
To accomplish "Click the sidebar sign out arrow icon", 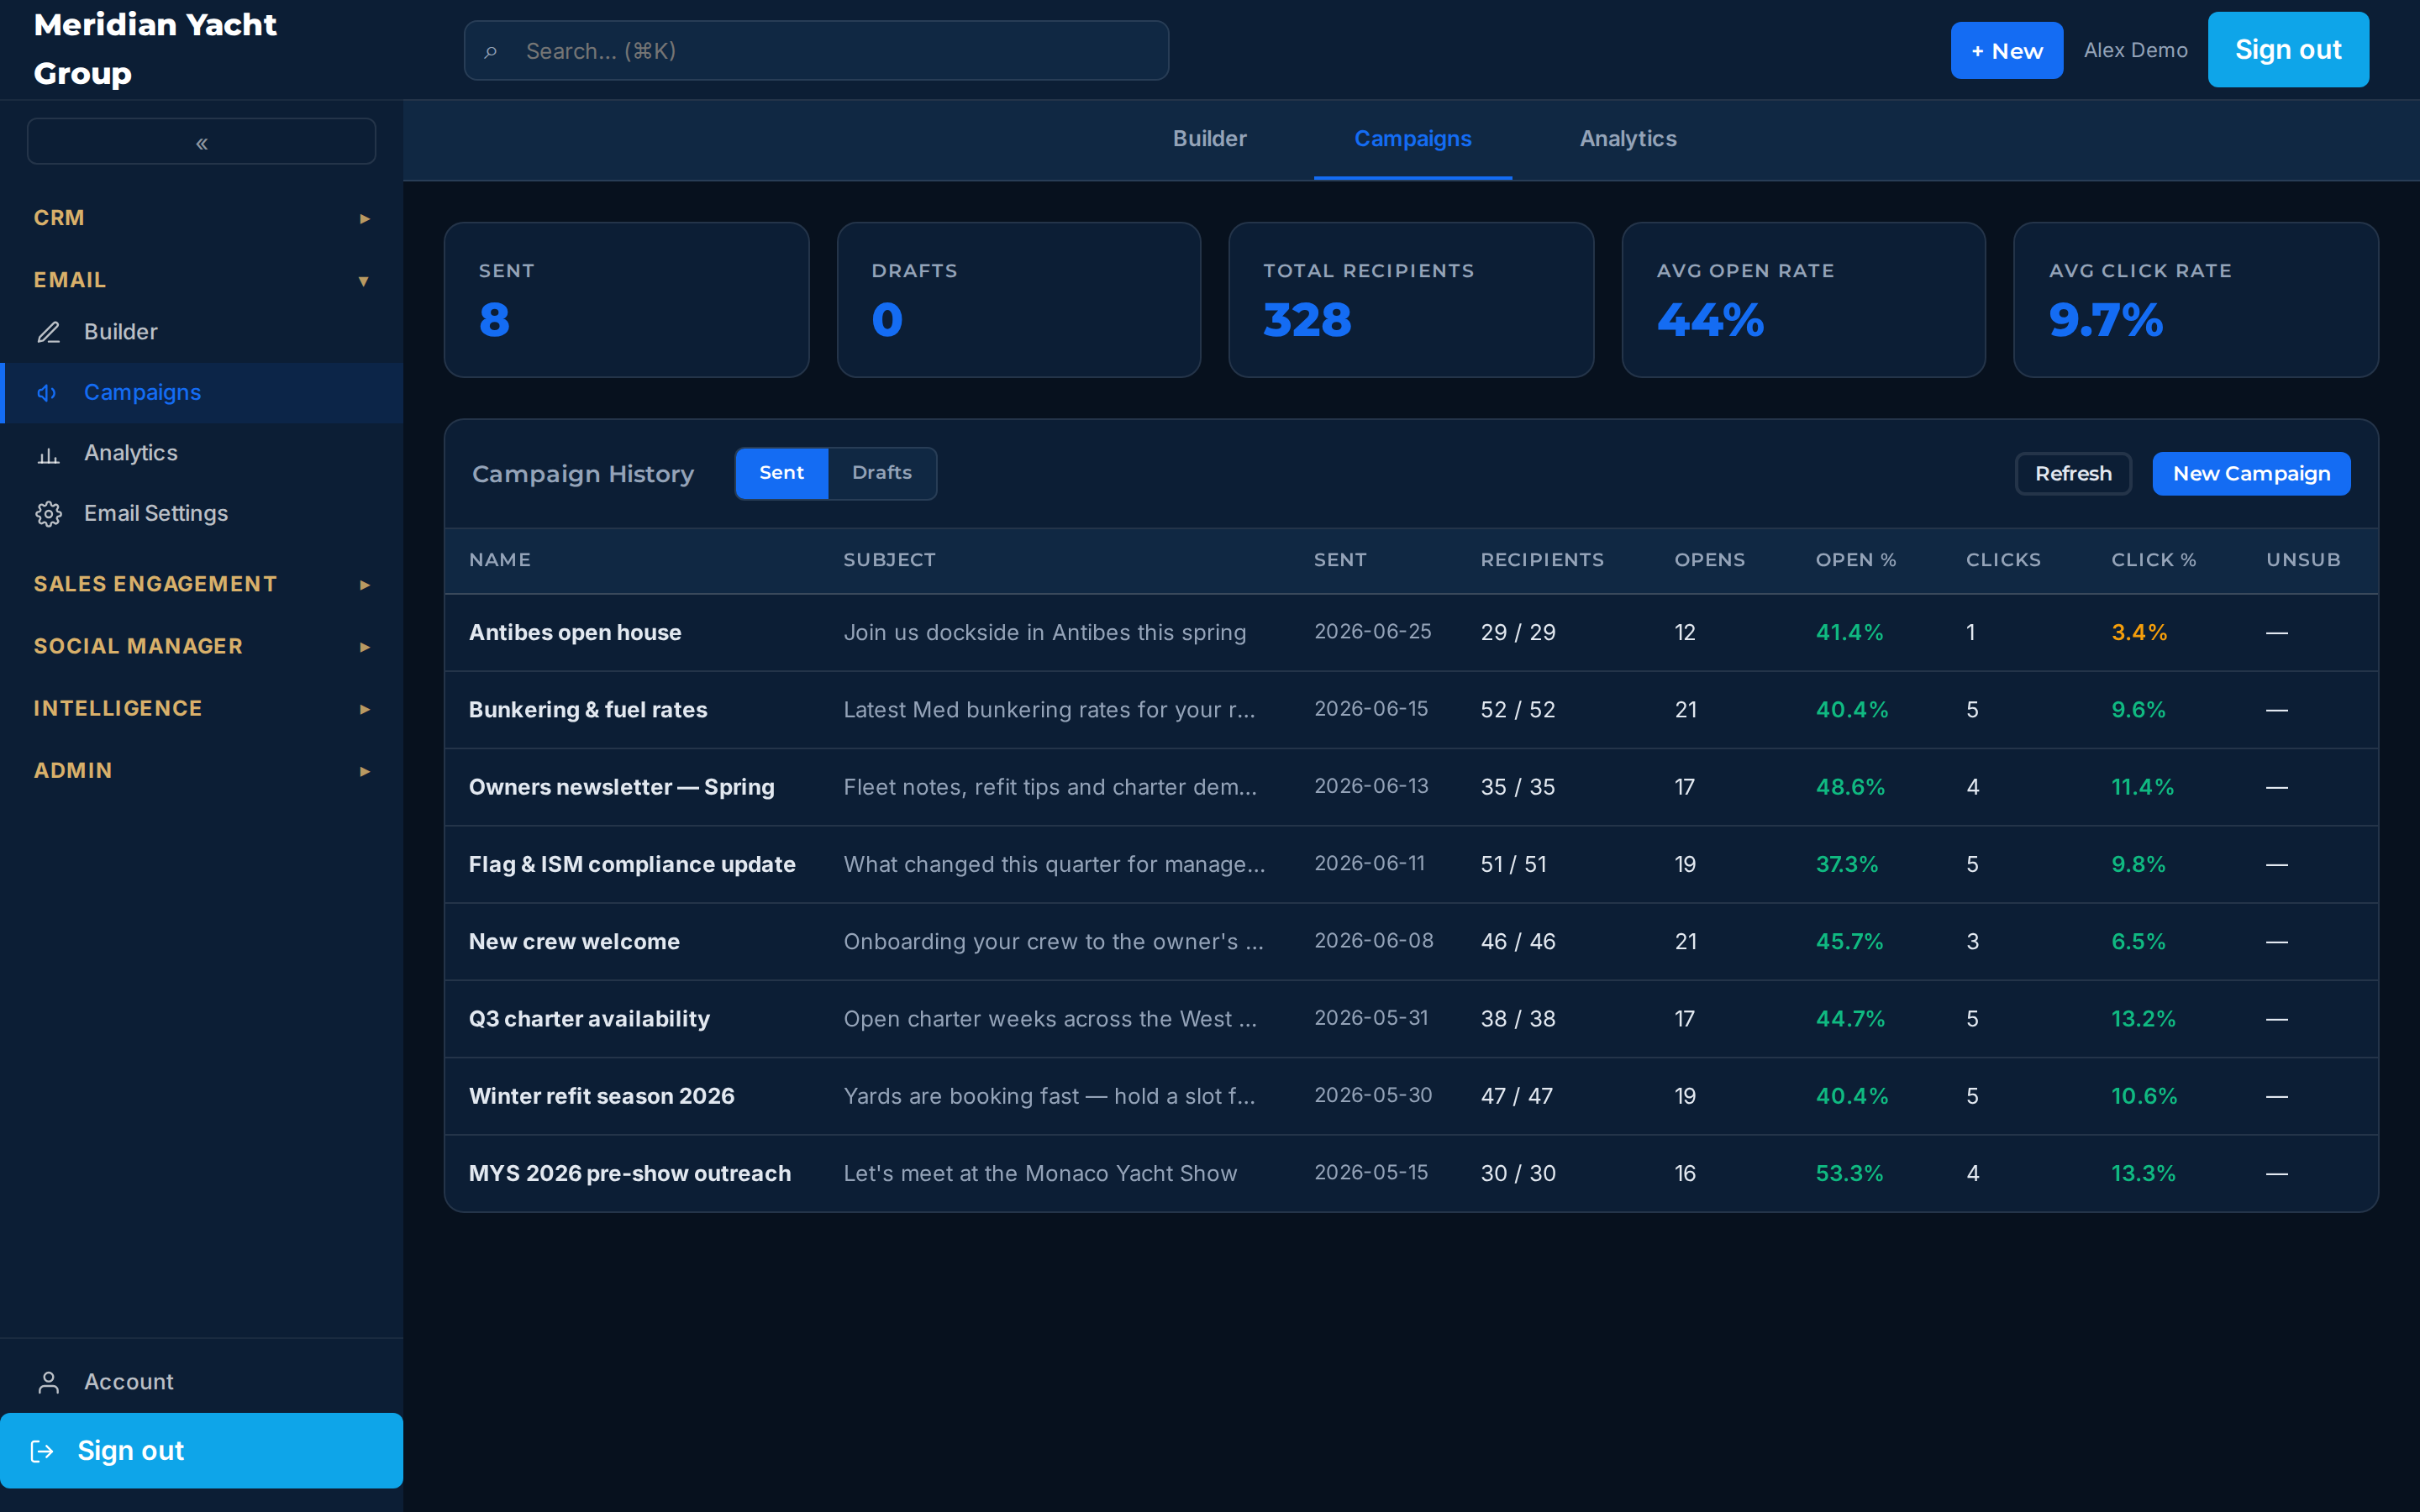I will tap(42, 1451).
